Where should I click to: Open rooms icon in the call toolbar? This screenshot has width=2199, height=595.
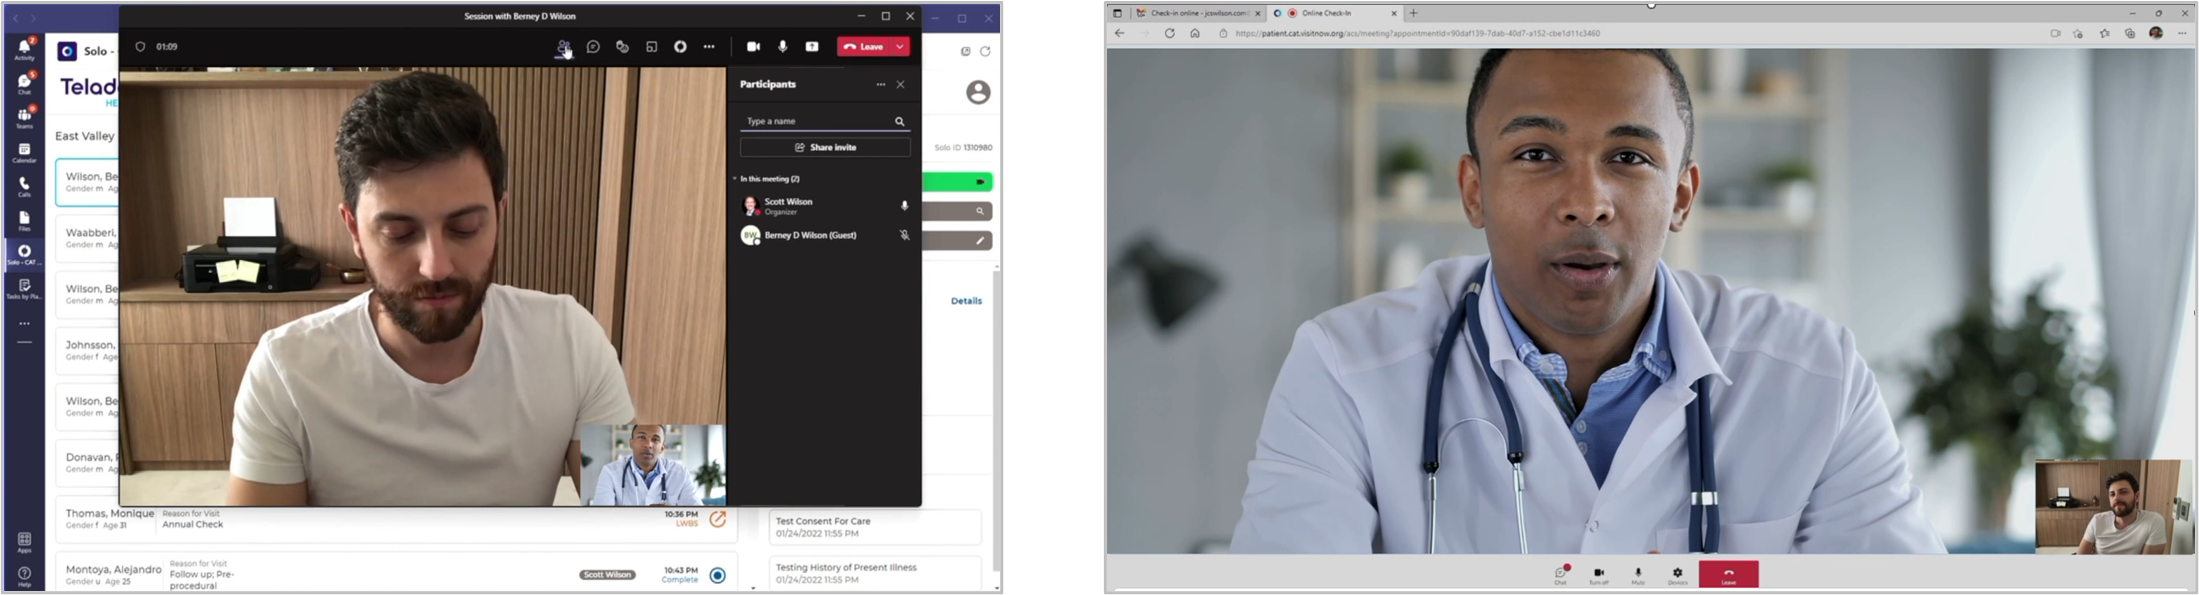[x=651, y=47]
